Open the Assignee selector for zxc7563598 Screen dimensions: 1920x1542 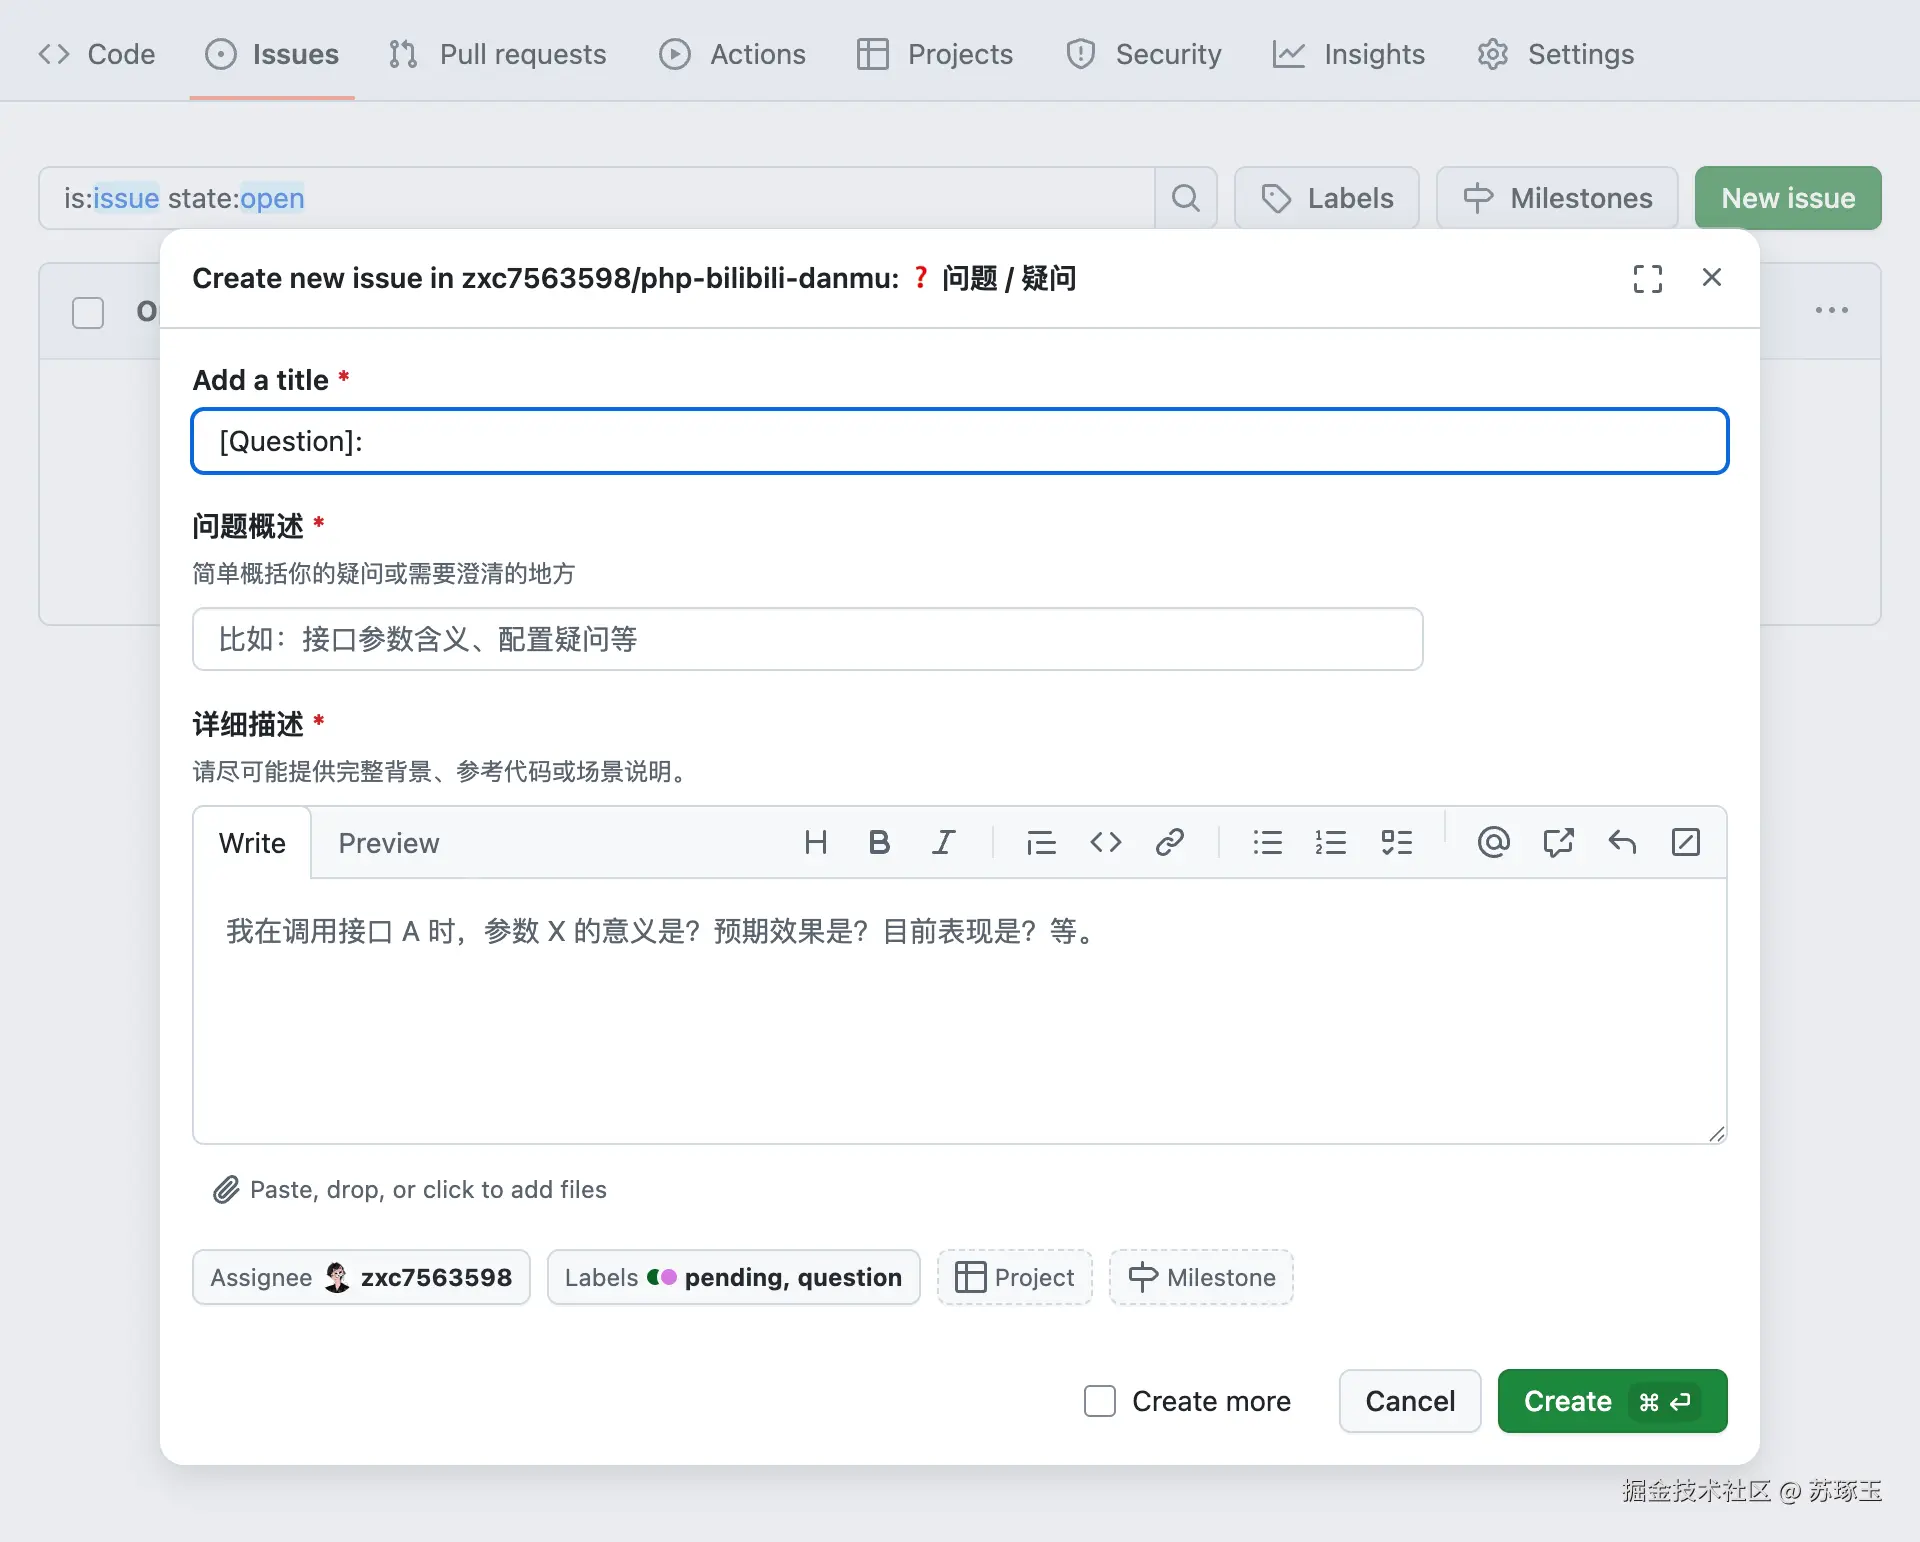[360, 1277]
